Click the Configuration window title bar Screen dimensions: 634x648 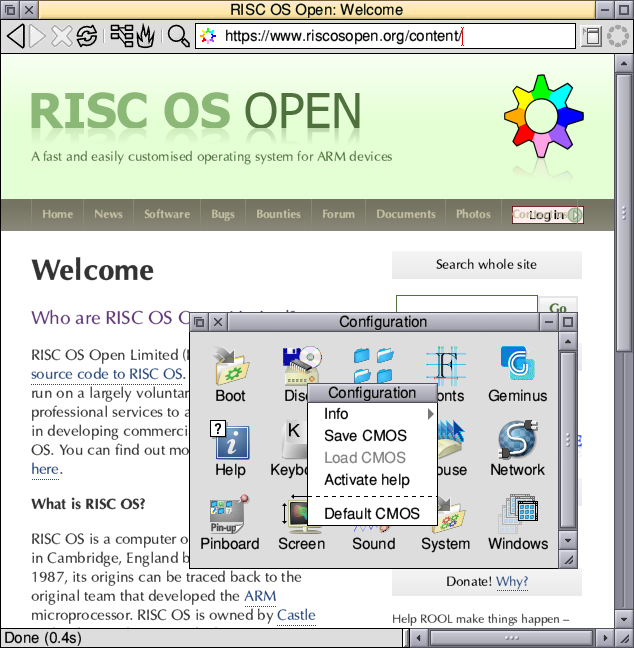pos(384,322)
